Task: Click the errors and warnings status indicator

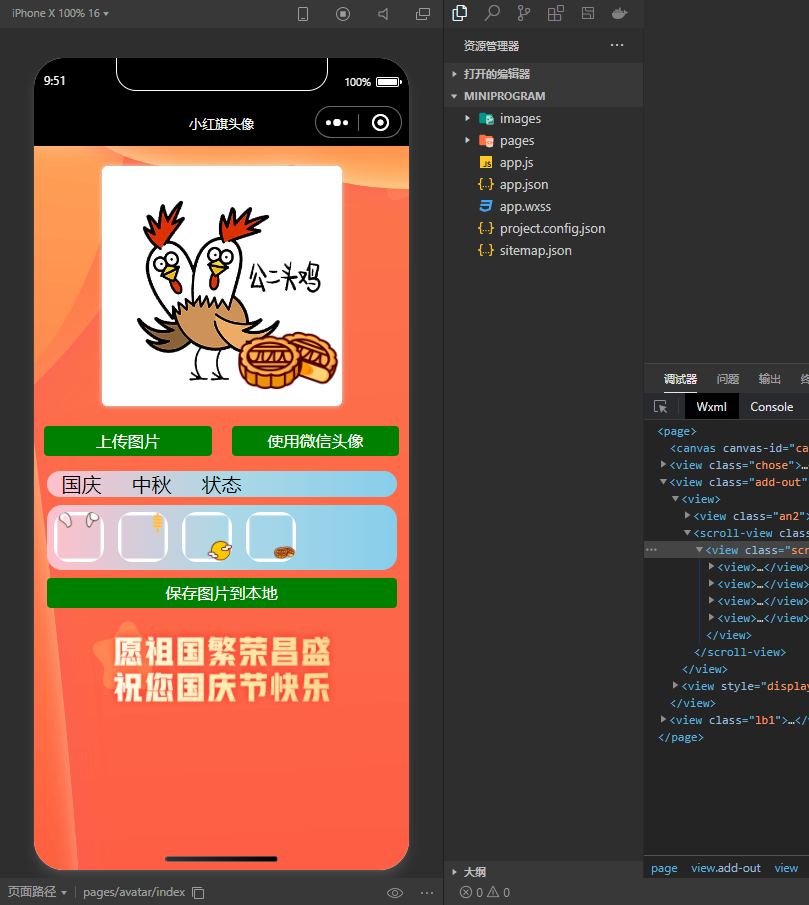Action: click(x=485, y=893)
